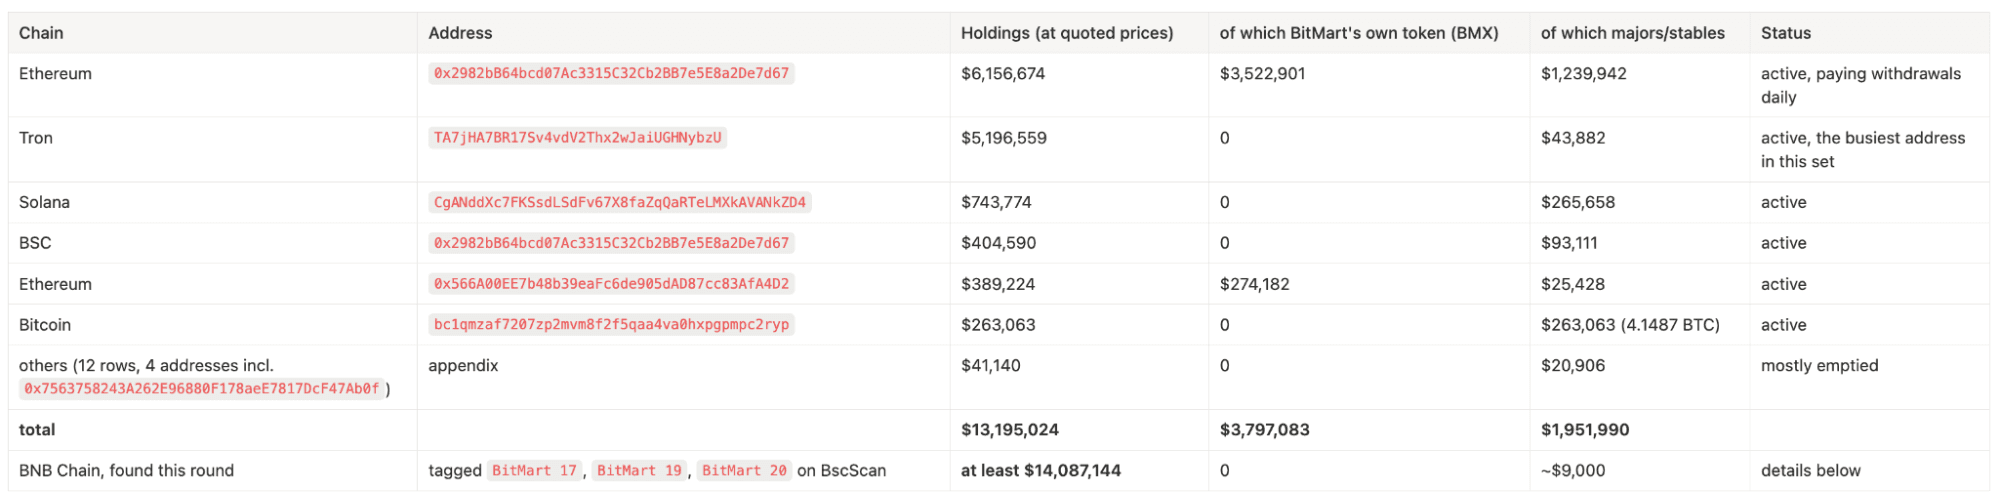The height and width of the screenshot is (501, 1999).
Task: Select the $1,951,990 total majors/stables
Action: [x=1585, y=430]
